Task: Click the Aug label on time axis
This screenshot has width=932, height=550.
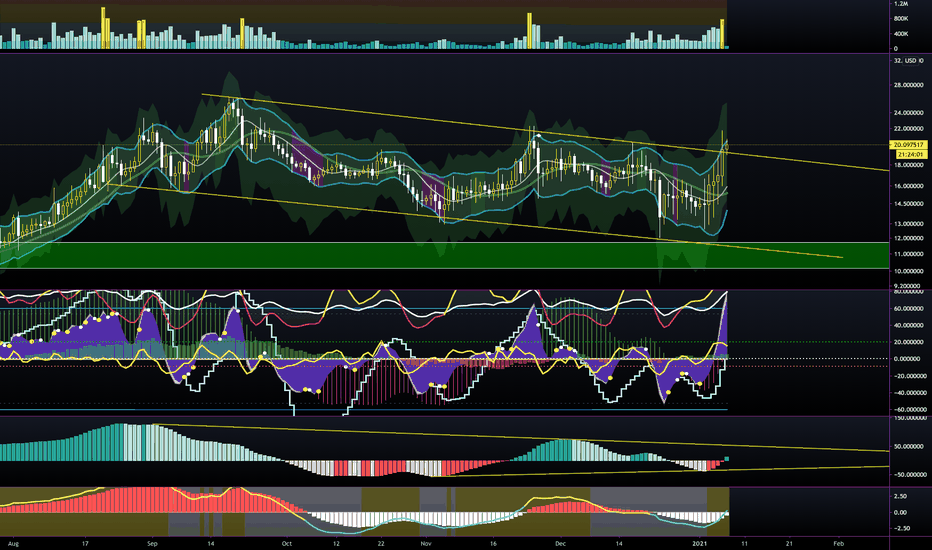Action: pyautogui.click(x=13, y=543)
